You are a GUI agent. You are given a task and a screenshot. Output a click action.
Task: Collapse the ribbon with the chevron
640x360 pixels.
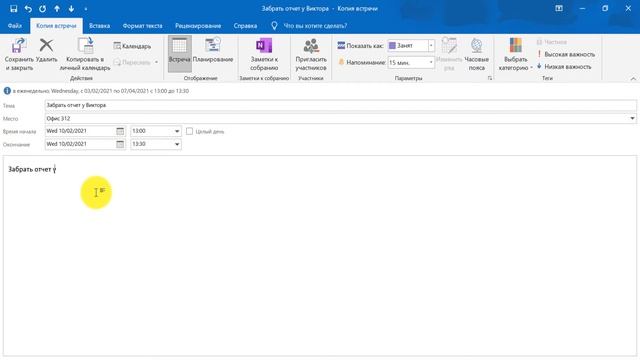click(x=633, y=78)
